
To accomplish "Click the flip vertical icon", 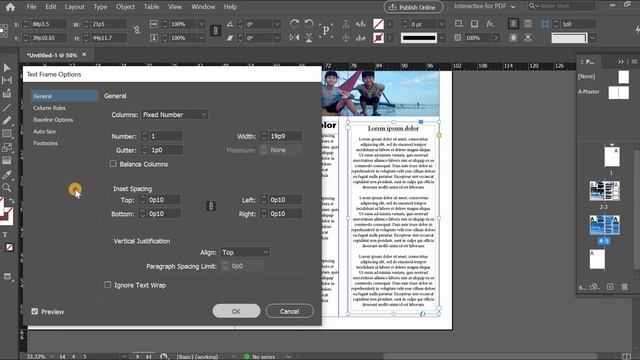I will coord(309,38).
